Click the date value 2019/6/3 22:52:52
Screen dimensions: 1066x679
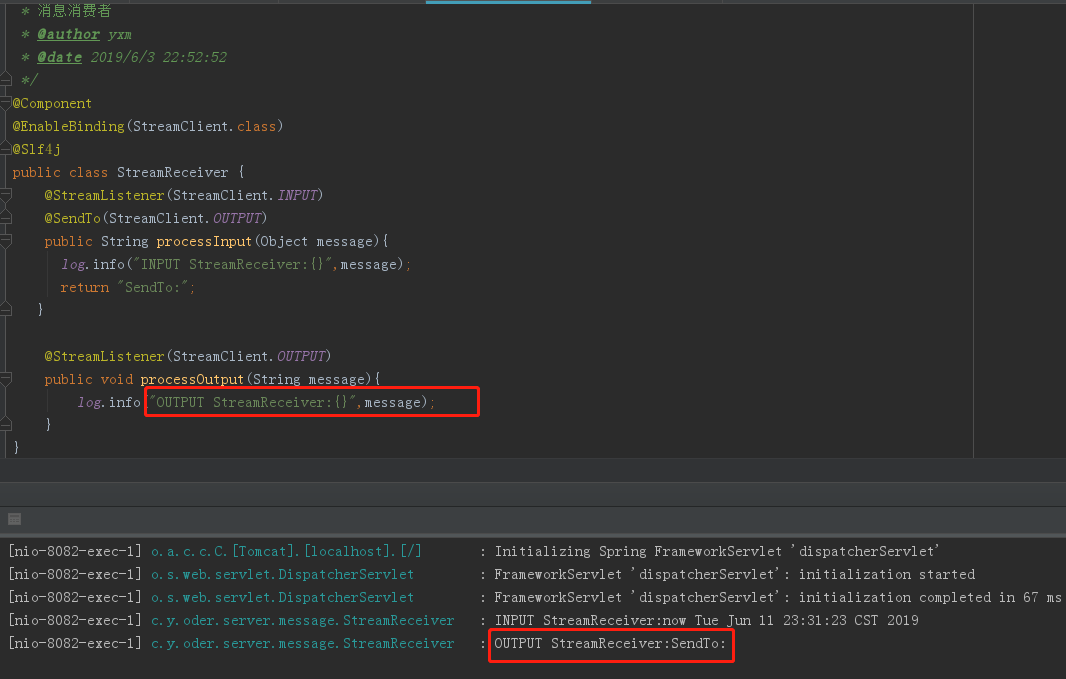tap(158, 57)
